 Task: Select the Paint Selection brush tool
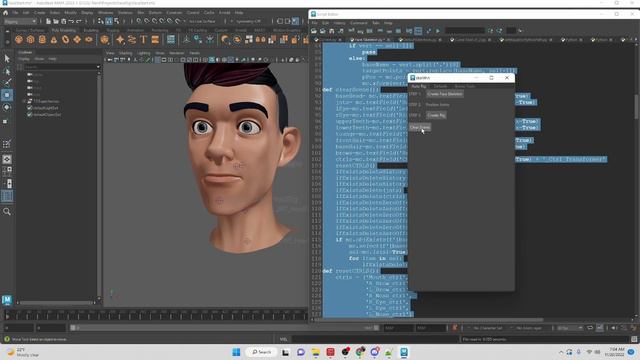click(x=7, y=83)
